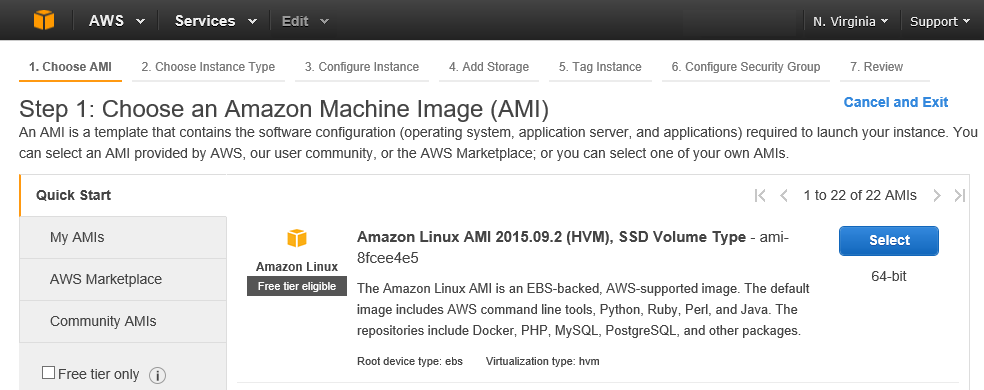Open AWS Marketplace in sidebar
Image resolution: width=984 pixels, height=390 pixels.
123,279
